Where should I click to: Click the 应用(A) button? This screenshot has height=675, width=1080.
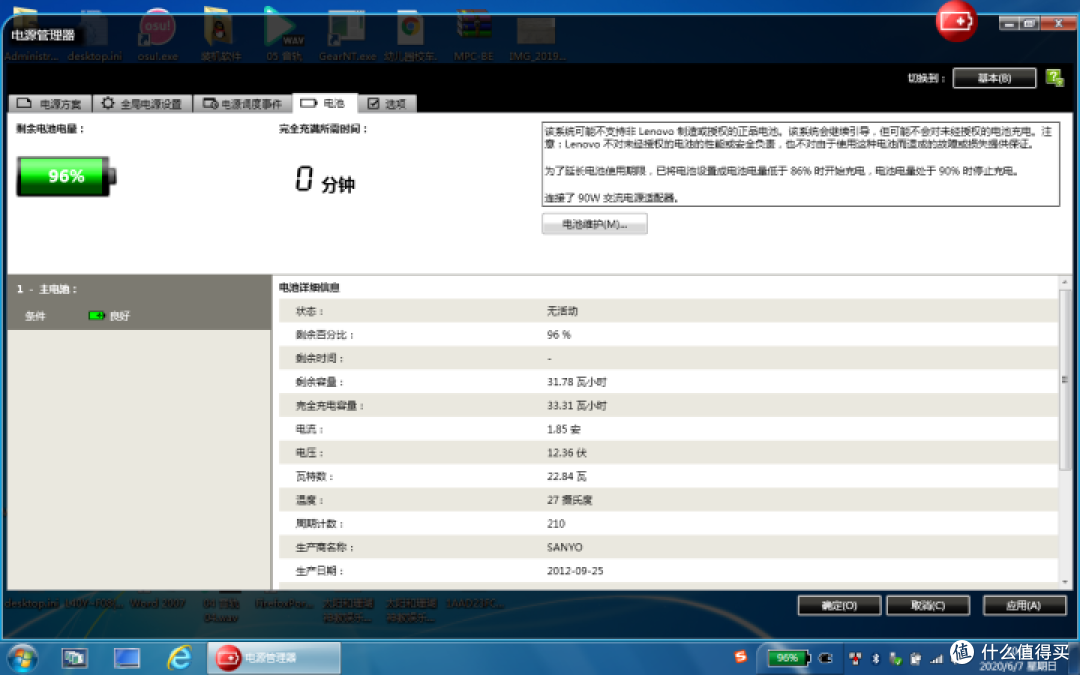[x=1024, y=605]
